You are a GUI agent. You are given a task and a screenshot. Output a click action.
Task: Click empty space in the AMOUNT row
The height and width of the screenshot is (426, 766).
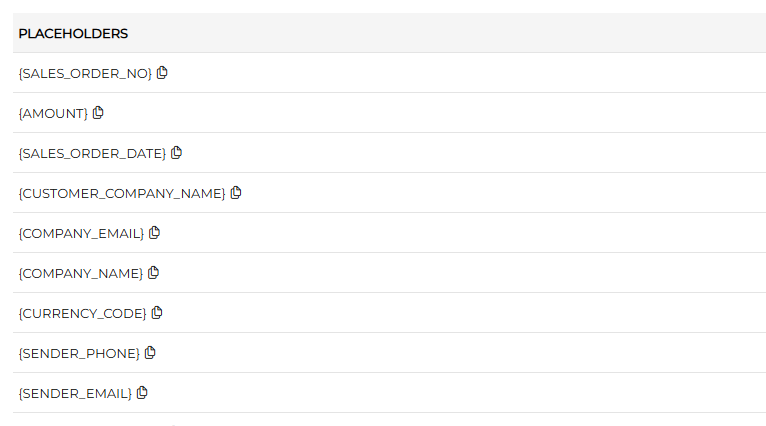pos(450,113)
